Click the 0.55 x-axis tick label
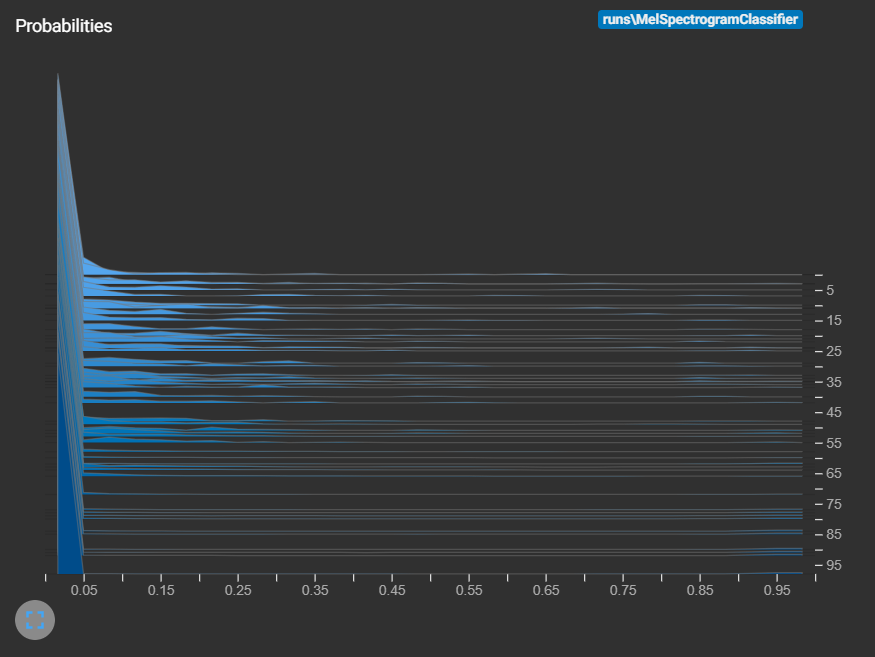This screenshot has height=657, width=875. tap(469, 591)
